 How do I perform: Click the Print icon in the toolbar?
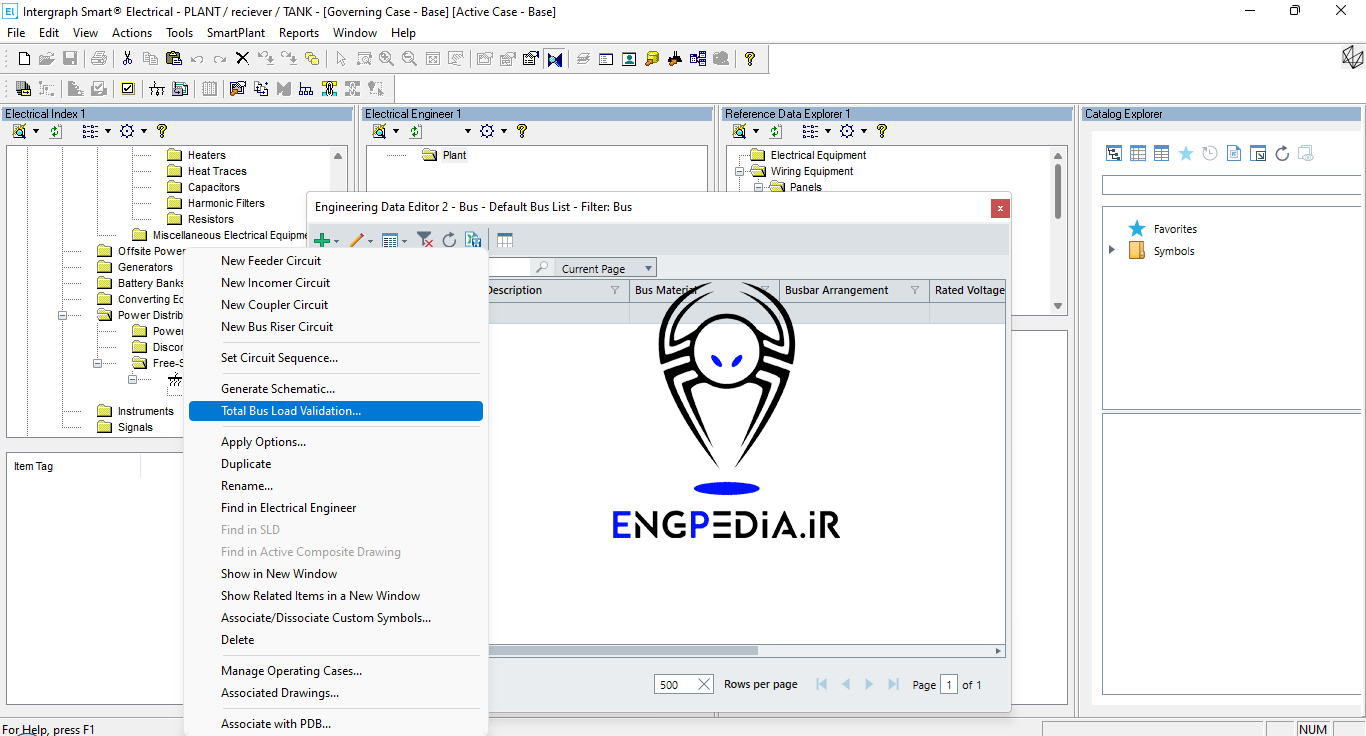pyautogui.click(x=99, y=59)
